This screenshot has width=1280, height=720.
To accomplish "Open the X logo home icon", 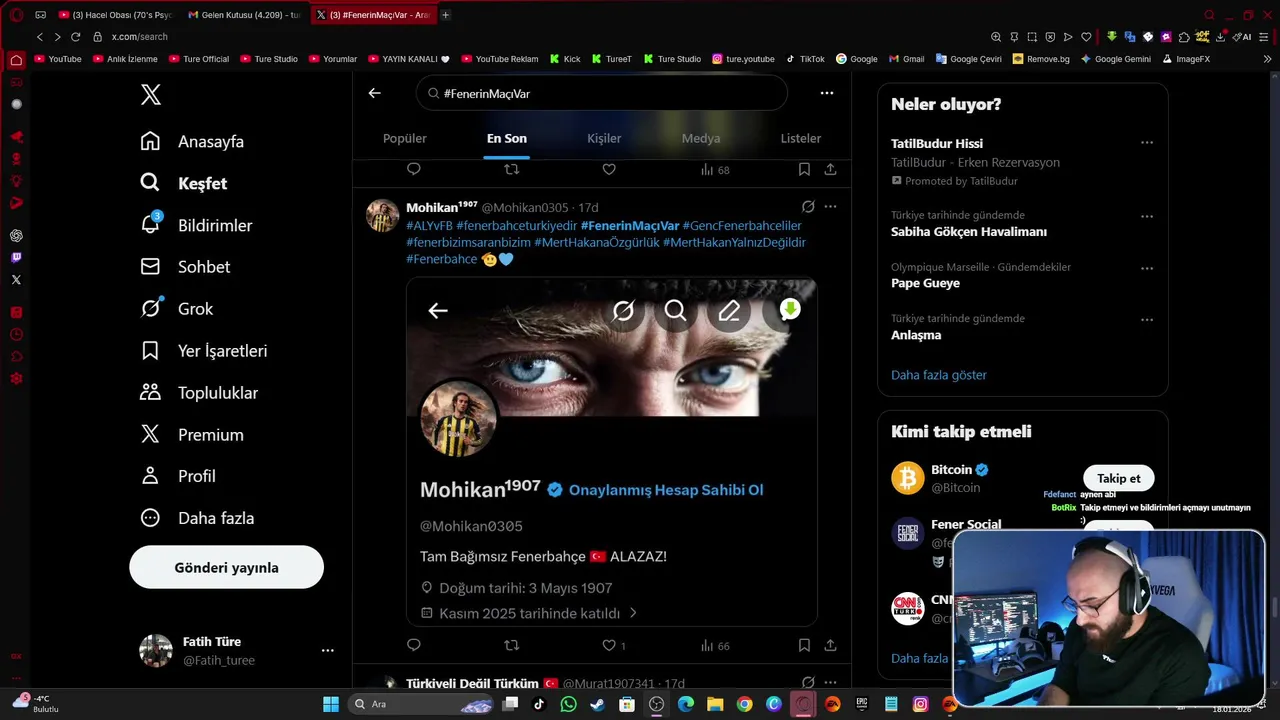I will 150,95.
